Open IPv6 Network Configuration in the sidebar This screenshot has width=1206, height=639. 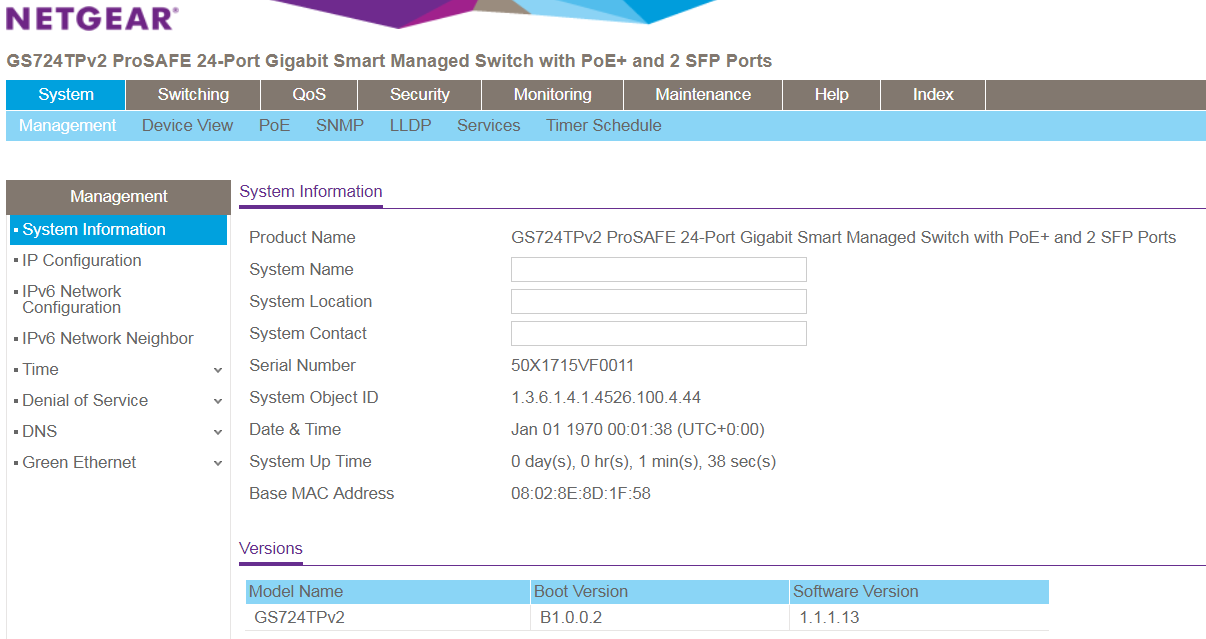point(72,299)
